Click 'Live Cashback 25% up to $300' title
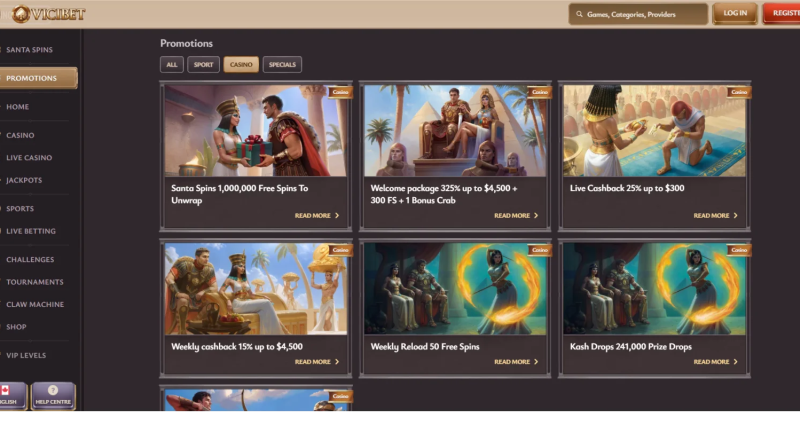 (x=627, y=188)
